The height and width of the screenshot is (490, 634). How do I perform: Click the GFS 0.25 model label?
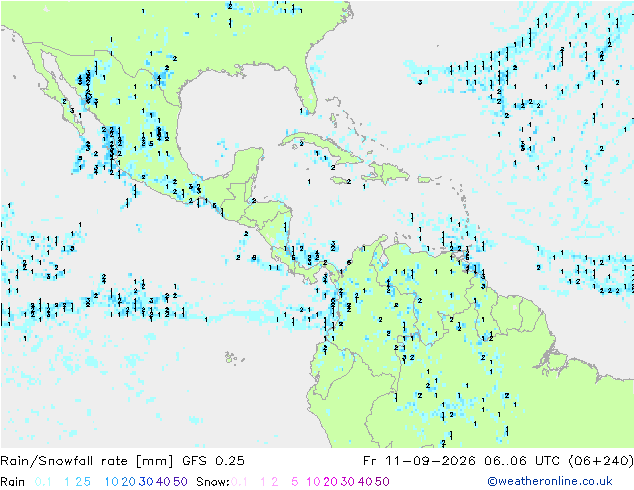coord(213,460)
